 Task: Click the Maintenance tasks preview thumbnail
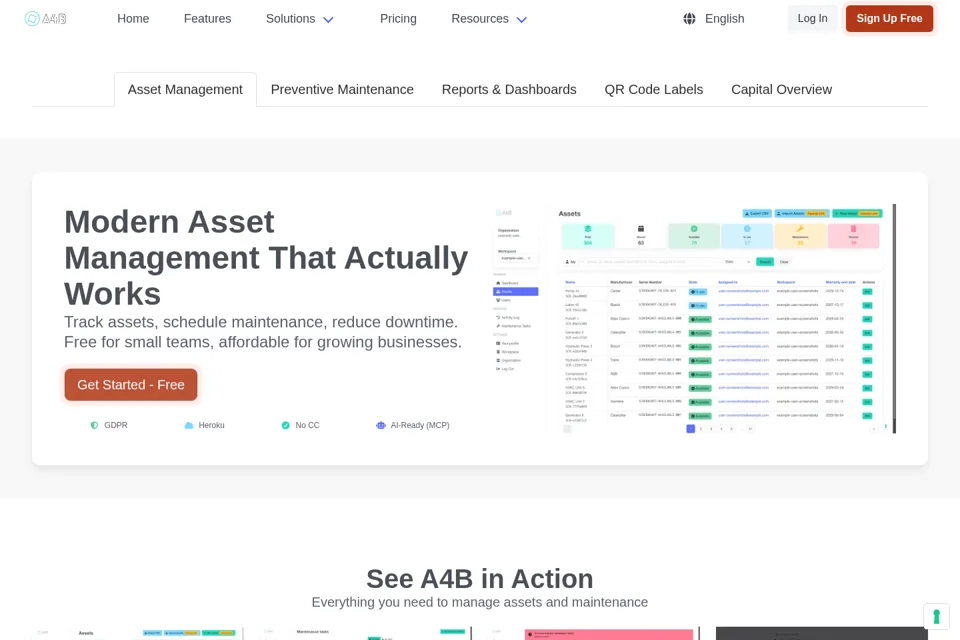click(365, 633)
